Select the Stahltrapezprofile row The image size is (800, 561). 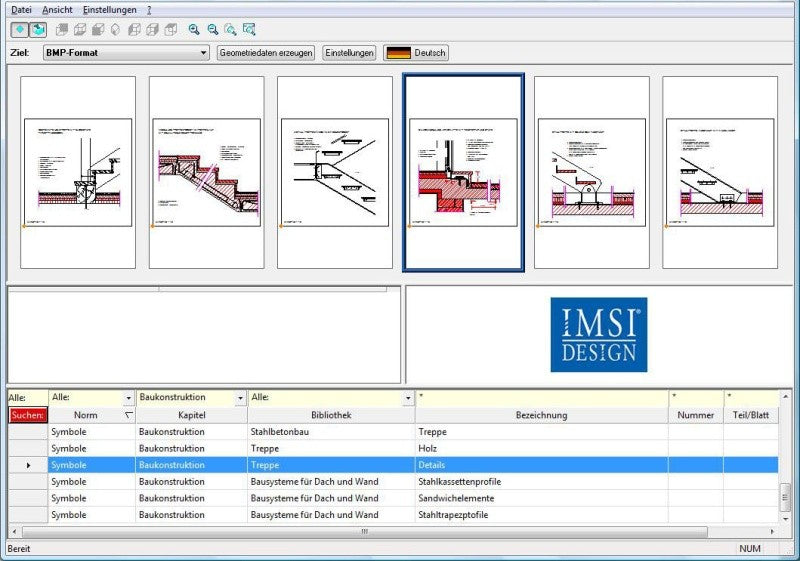[x=393, y=515]
